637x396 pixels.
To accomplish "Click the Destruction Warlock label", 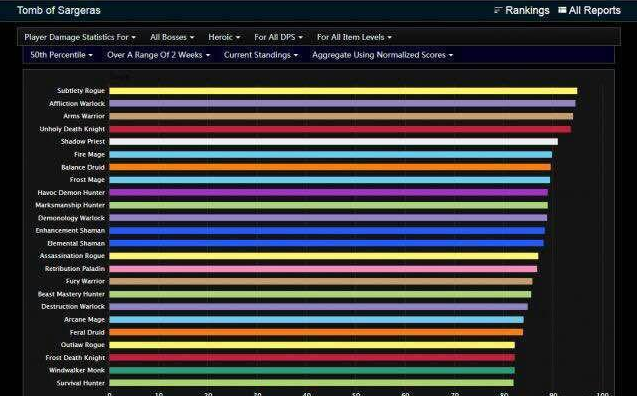I will (x=73, y=307).
